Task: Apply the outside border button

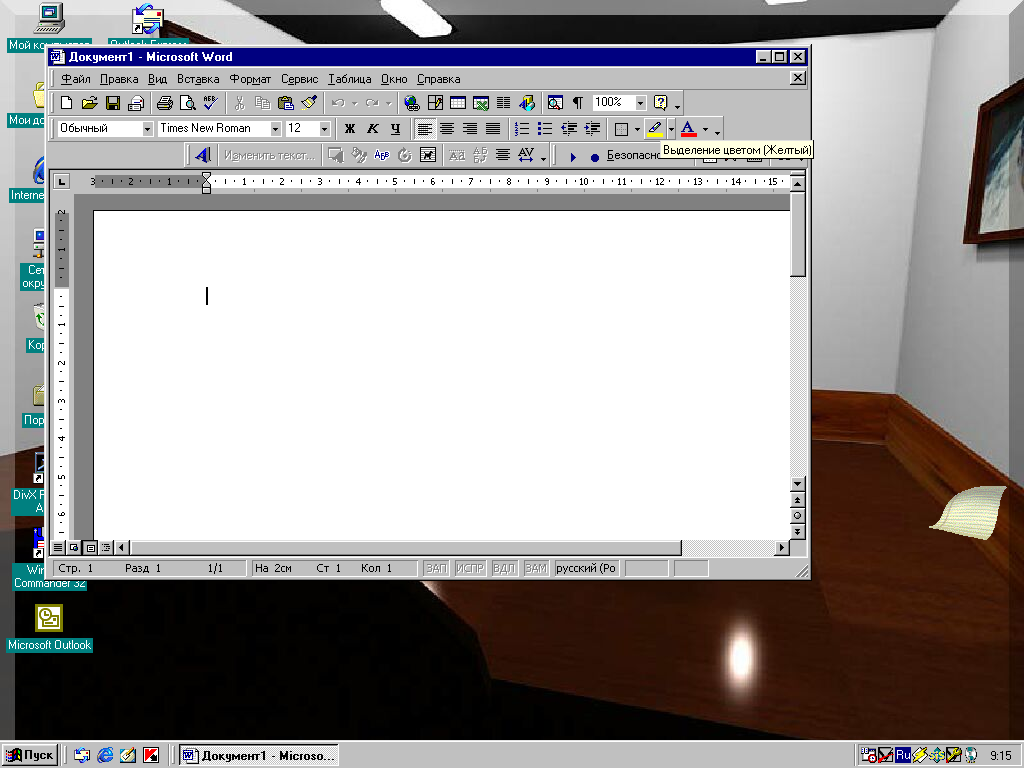Action: pyautogui.click(x=622, y=129)
